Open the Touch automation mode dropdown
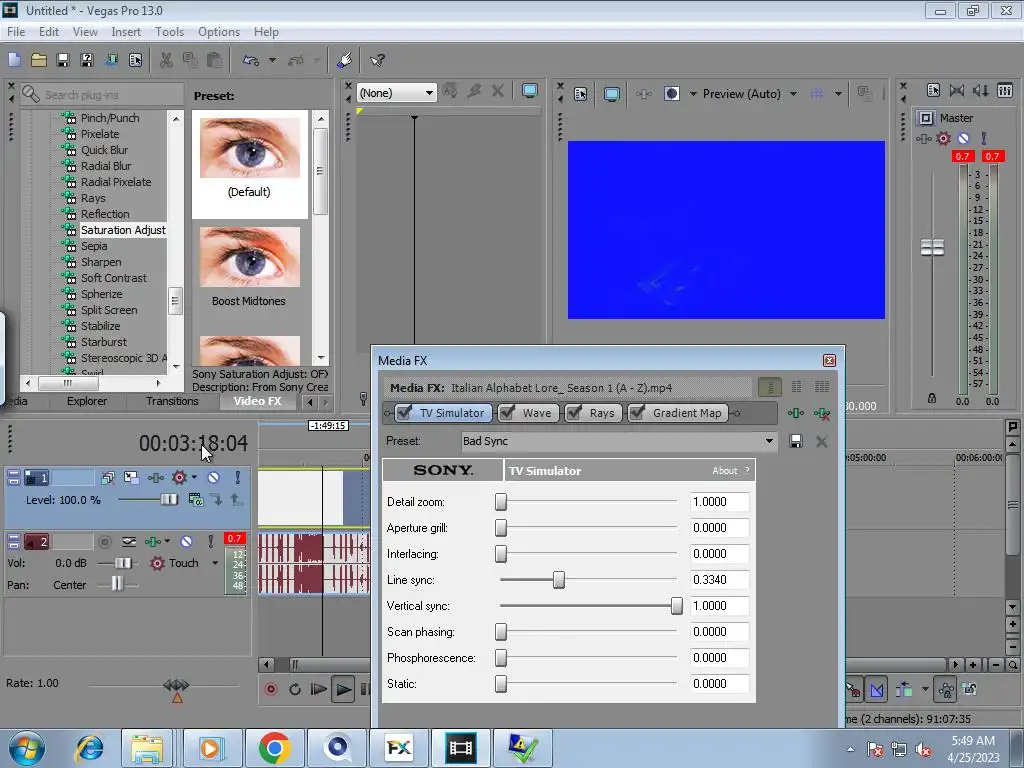The image size is (1024, 768). pos(214,563)
